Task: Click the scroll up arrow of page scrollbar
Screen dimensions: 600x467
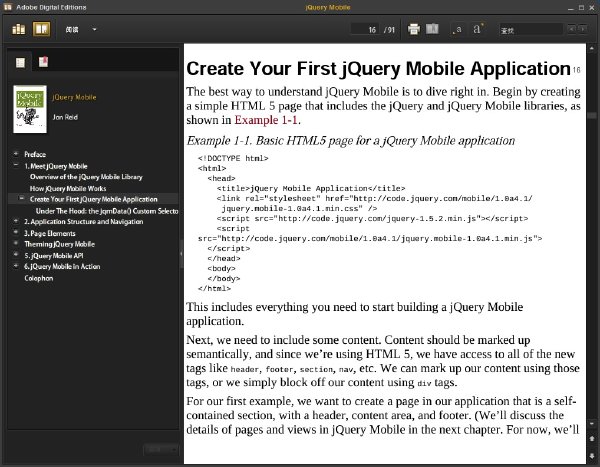Action: tap(592, 49)
